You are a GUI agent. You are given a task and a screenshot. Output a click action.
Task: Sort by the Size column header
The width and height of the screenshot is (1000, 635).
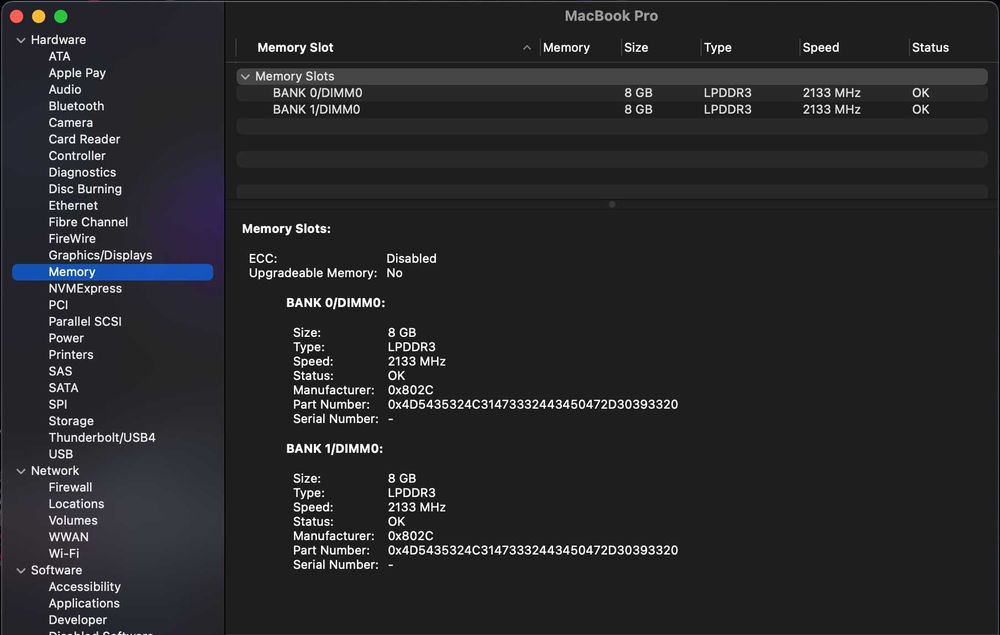coord(636,48)
